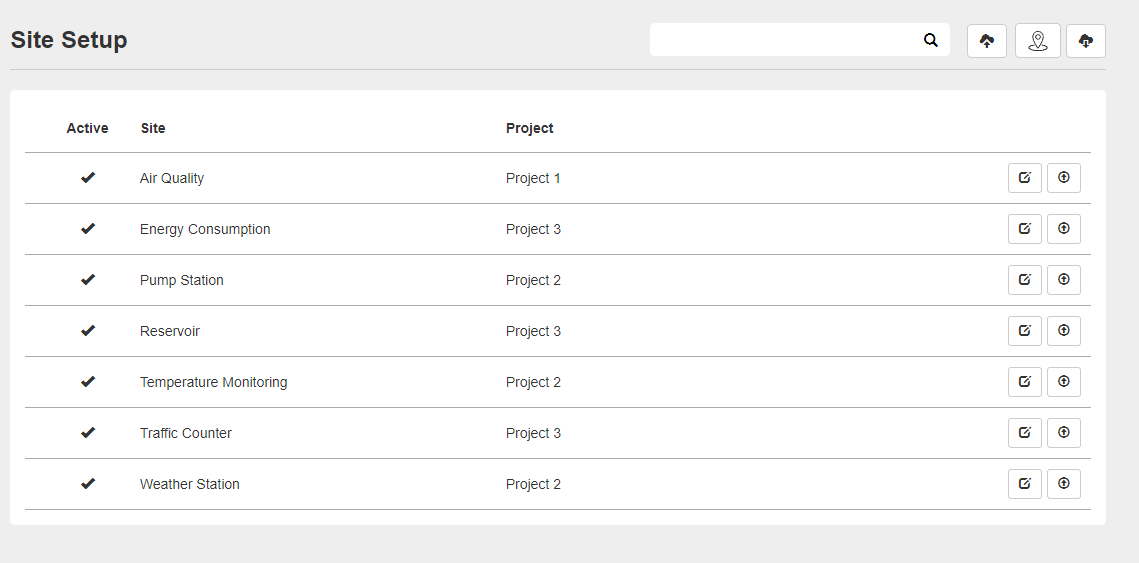
Task: Click upload arrow for Reservoir row
Action: (x=1064, y=331)
